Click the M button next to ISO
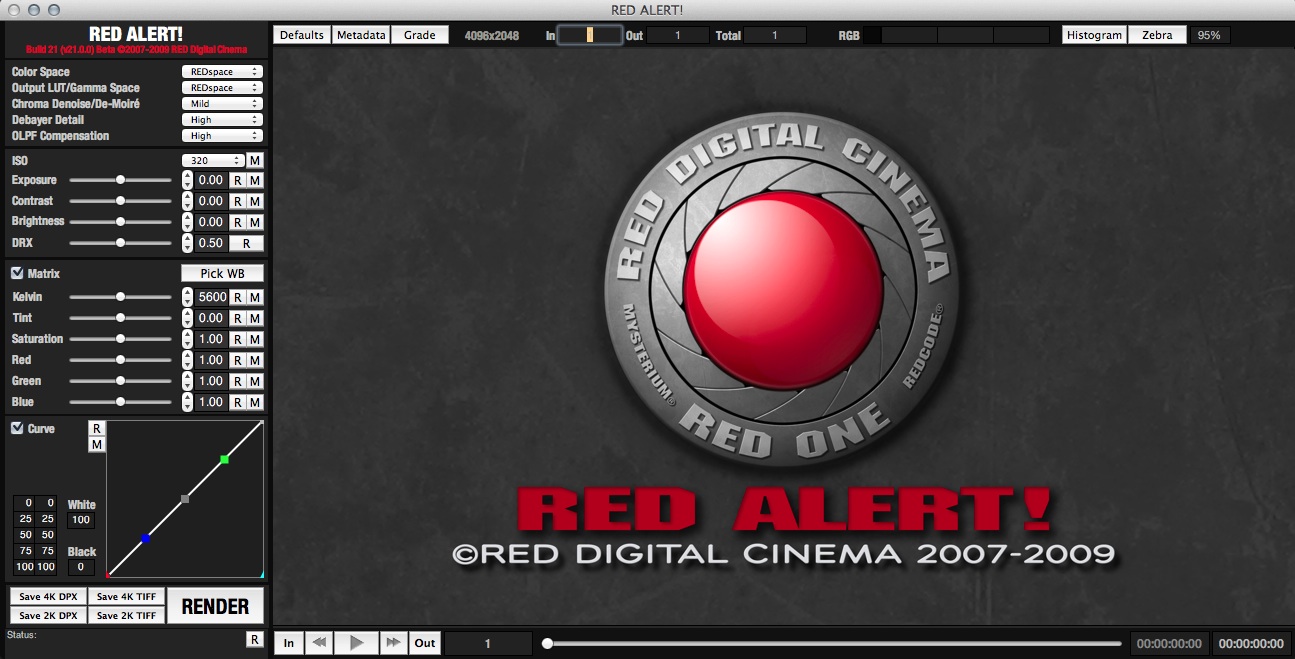Image resolution: width=1295 pixels, height=659 pixels. (x=255, y=161)
